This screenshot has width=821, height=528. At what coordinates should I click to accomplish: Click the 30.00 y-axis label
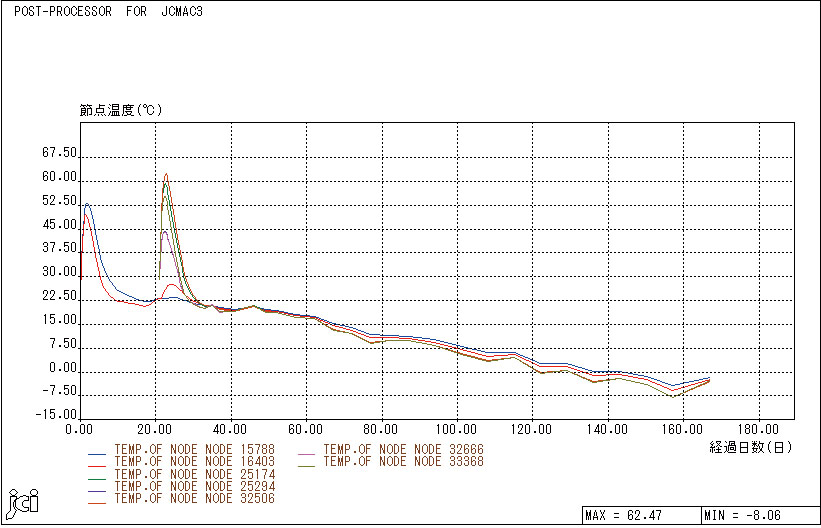(59, 272)
